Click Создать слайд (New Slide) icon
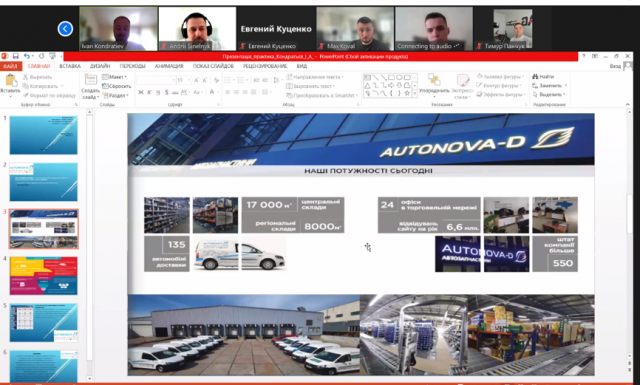640x385 pixels. tap(90, 80)
